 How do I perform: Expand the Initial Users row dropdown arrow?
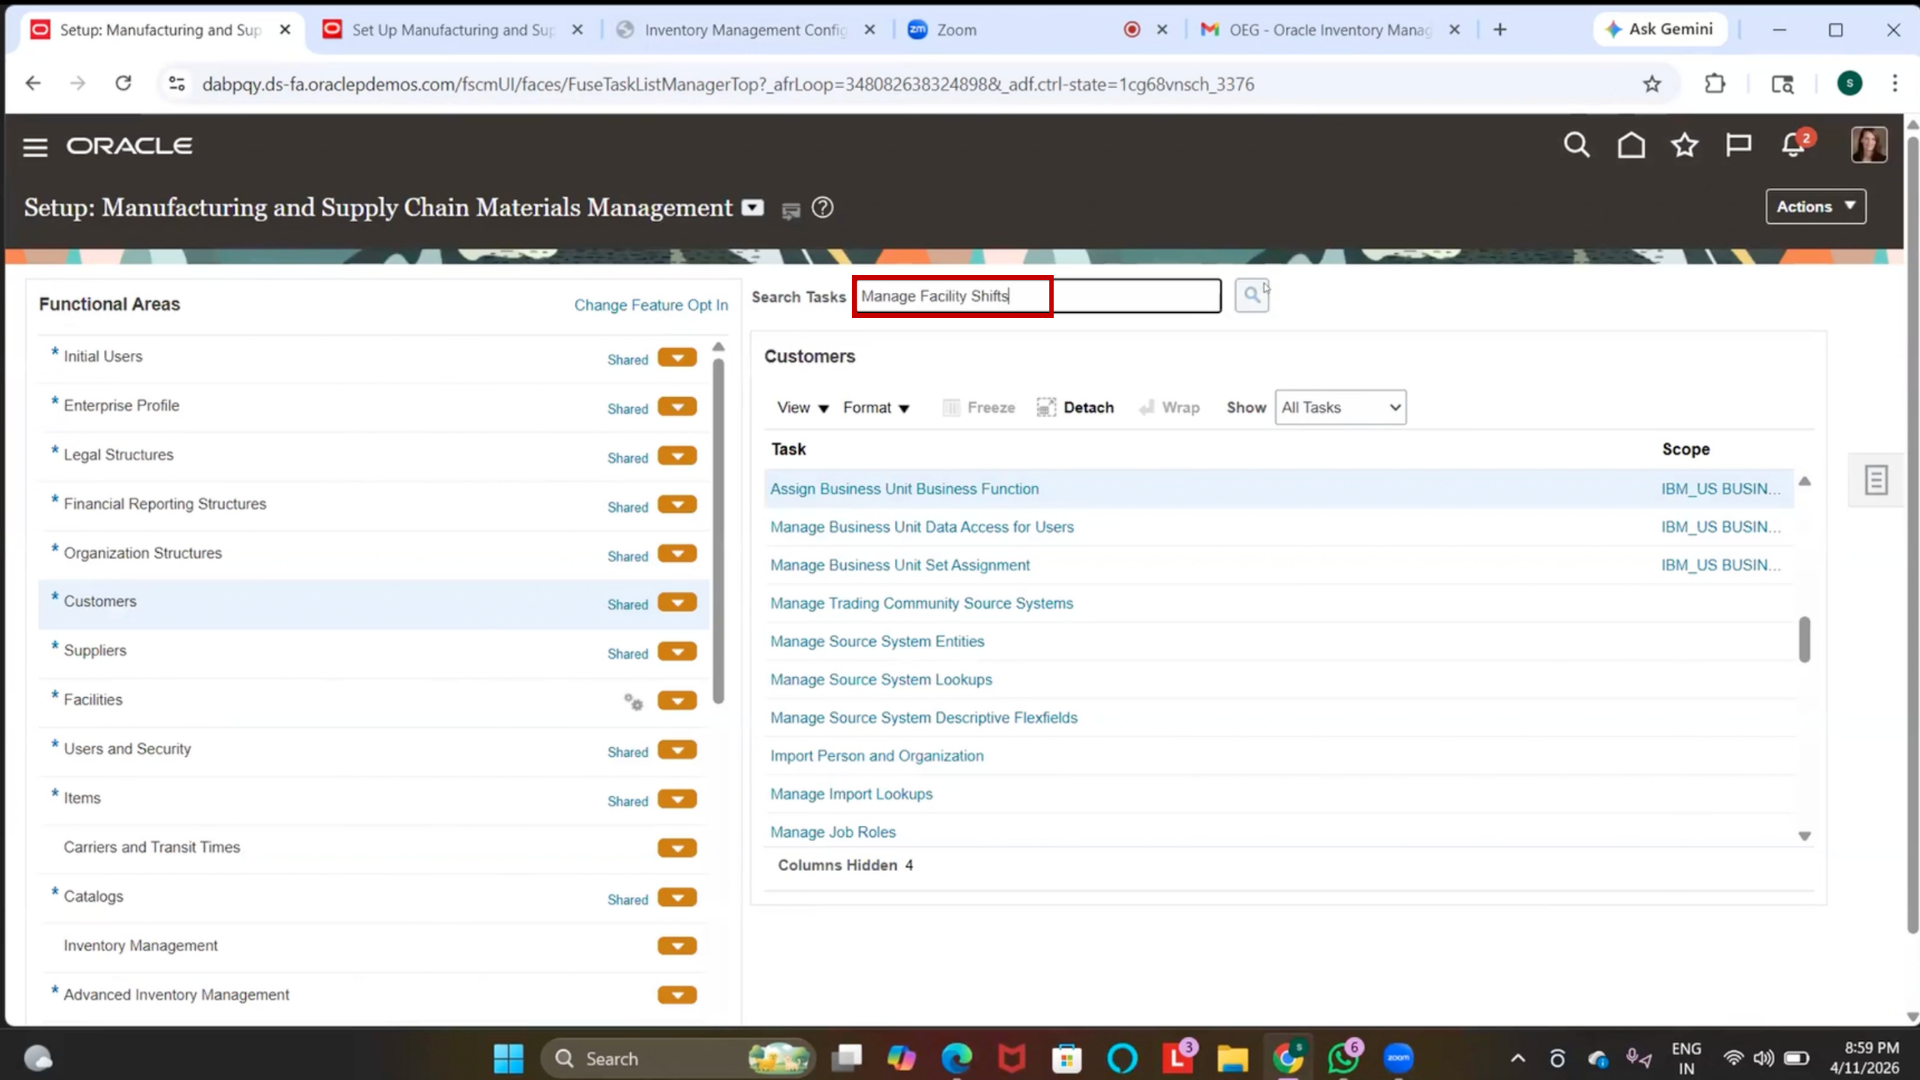pyautogui.click(x=677, y=358)
